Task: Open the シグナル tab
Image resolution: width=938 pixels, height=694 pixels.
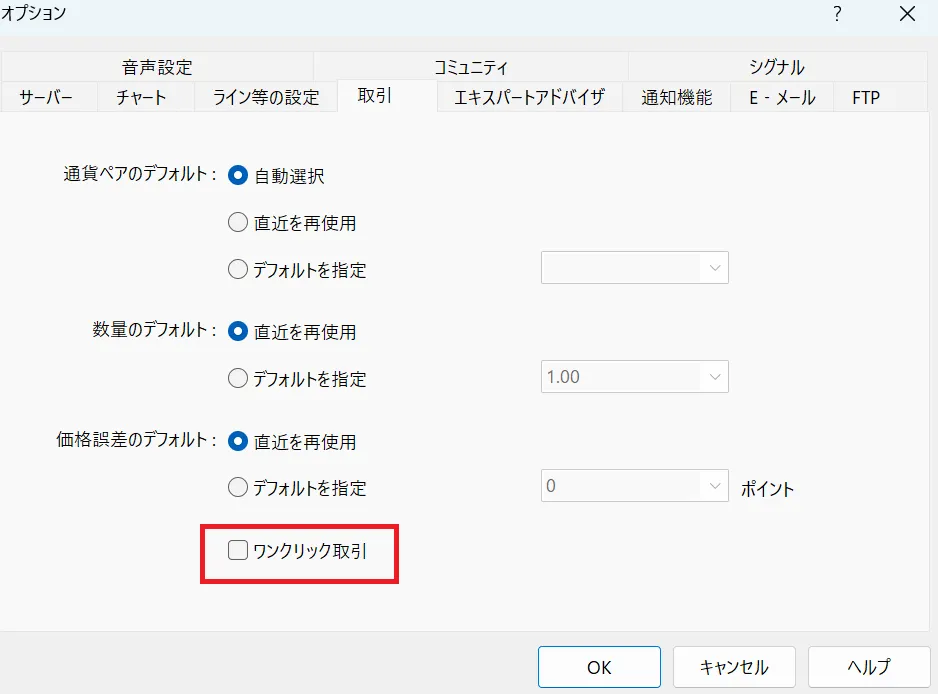Action: tap(777, 67)
